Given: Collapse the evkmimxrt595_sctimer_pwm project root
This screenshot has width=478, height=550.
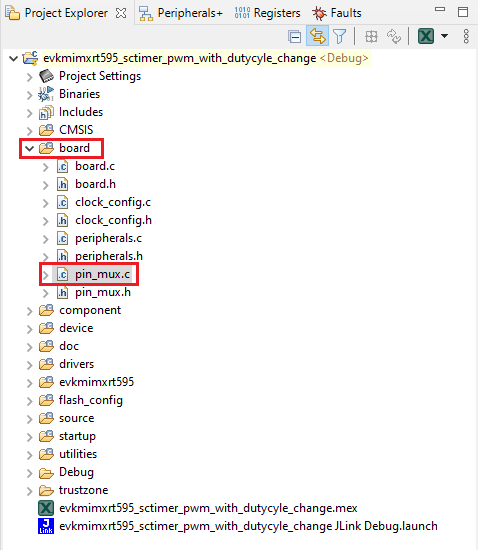Looking at the screenshot, I should point(13,58).
